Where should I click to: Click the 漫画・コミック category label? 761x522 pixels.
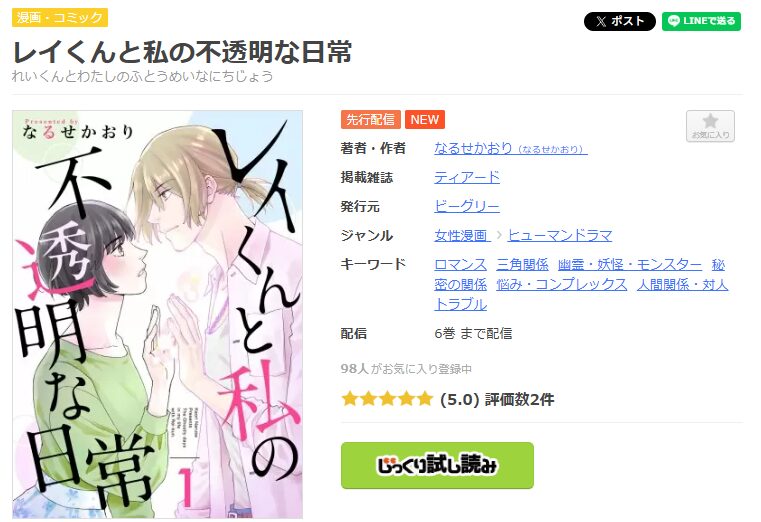coord(60,17)
